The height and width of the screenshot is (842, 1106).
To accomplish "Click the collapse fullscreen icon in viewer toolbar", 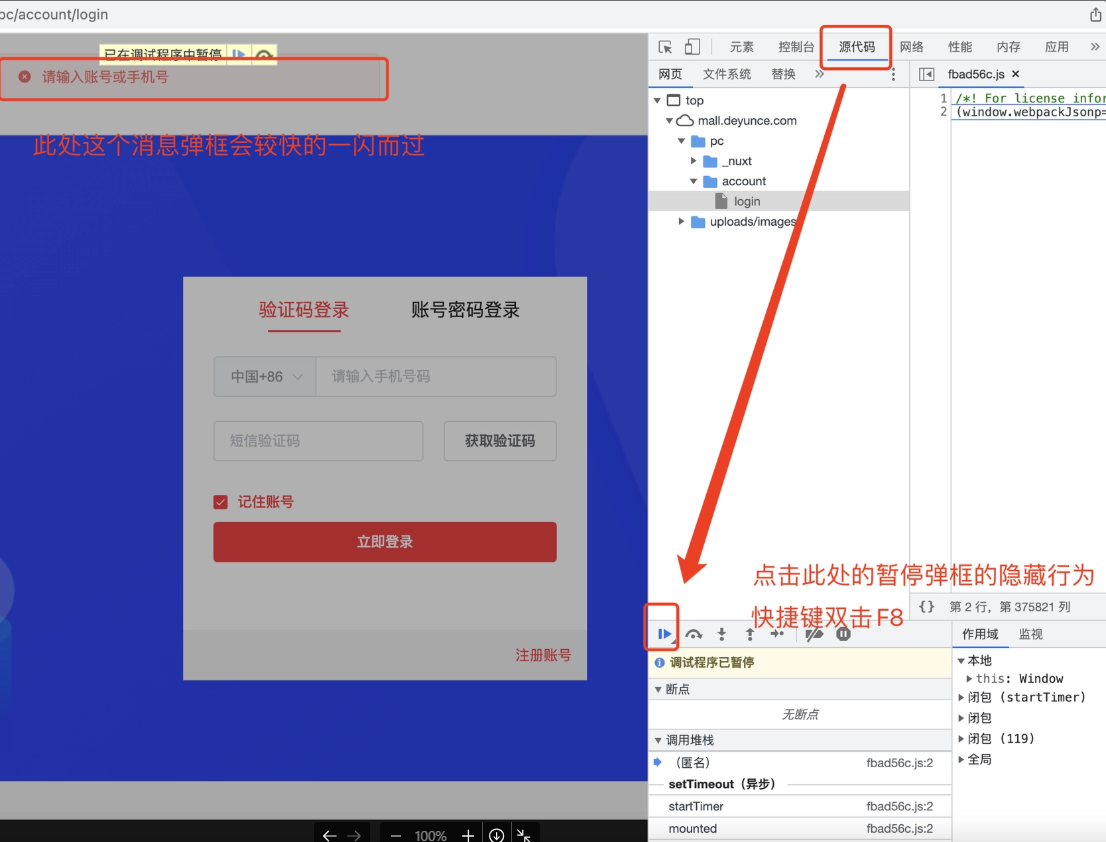I will [523, 835].
